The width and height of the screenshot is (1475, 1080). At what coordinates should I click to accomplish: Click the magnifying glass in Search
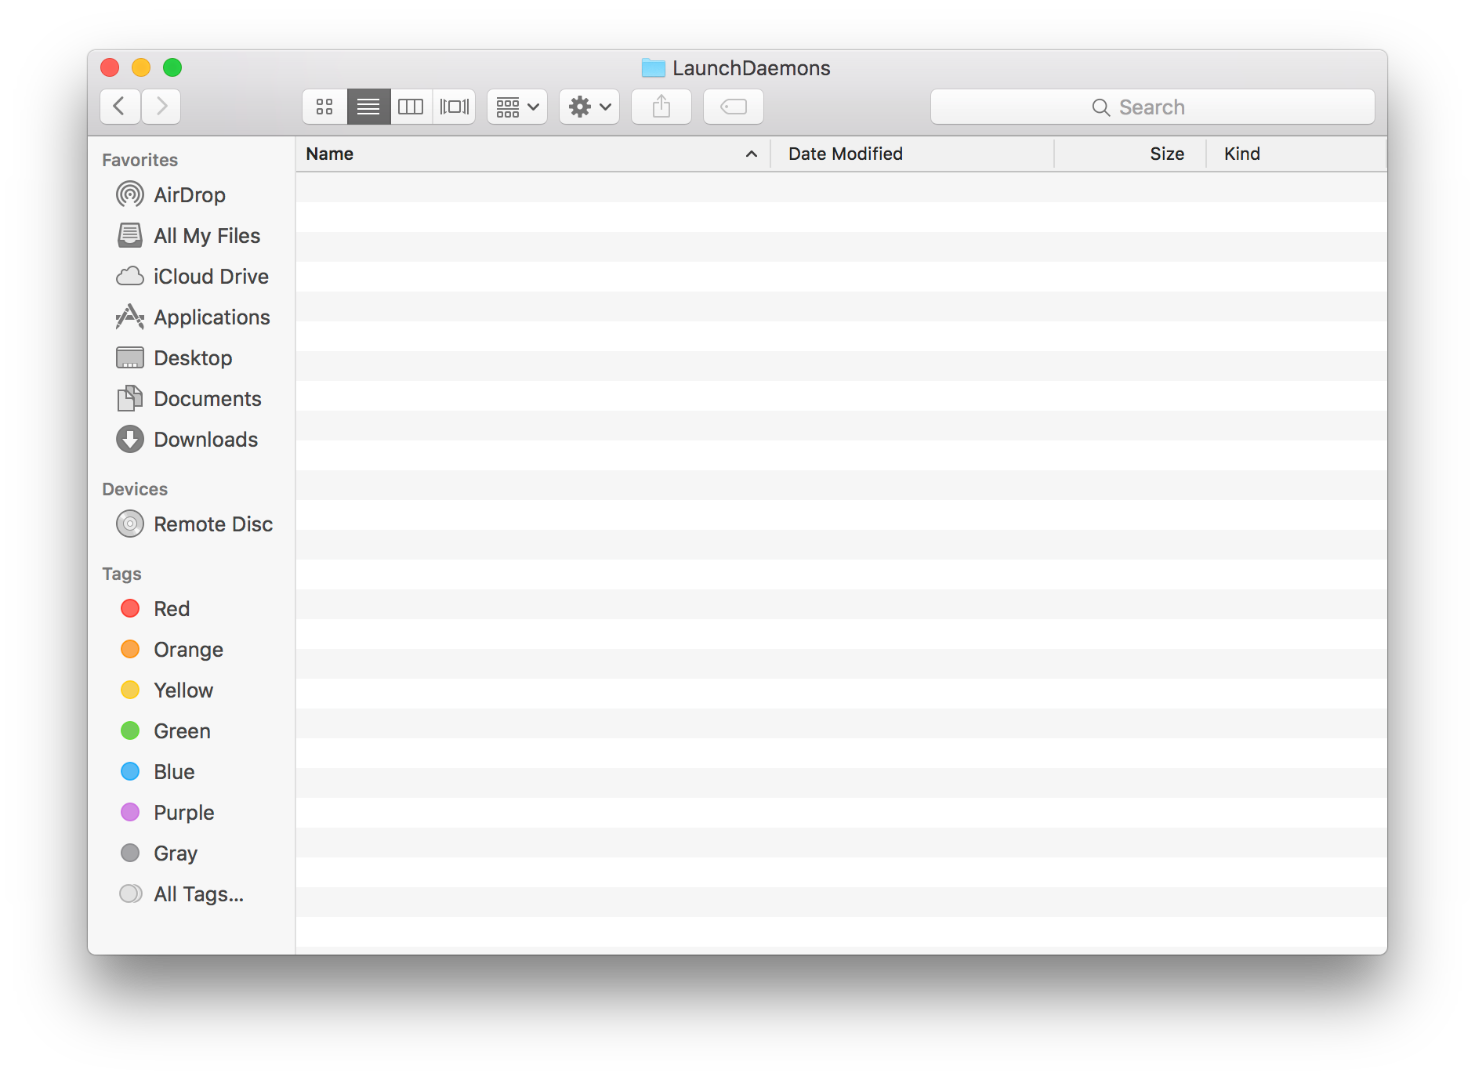click(1101, 107)
